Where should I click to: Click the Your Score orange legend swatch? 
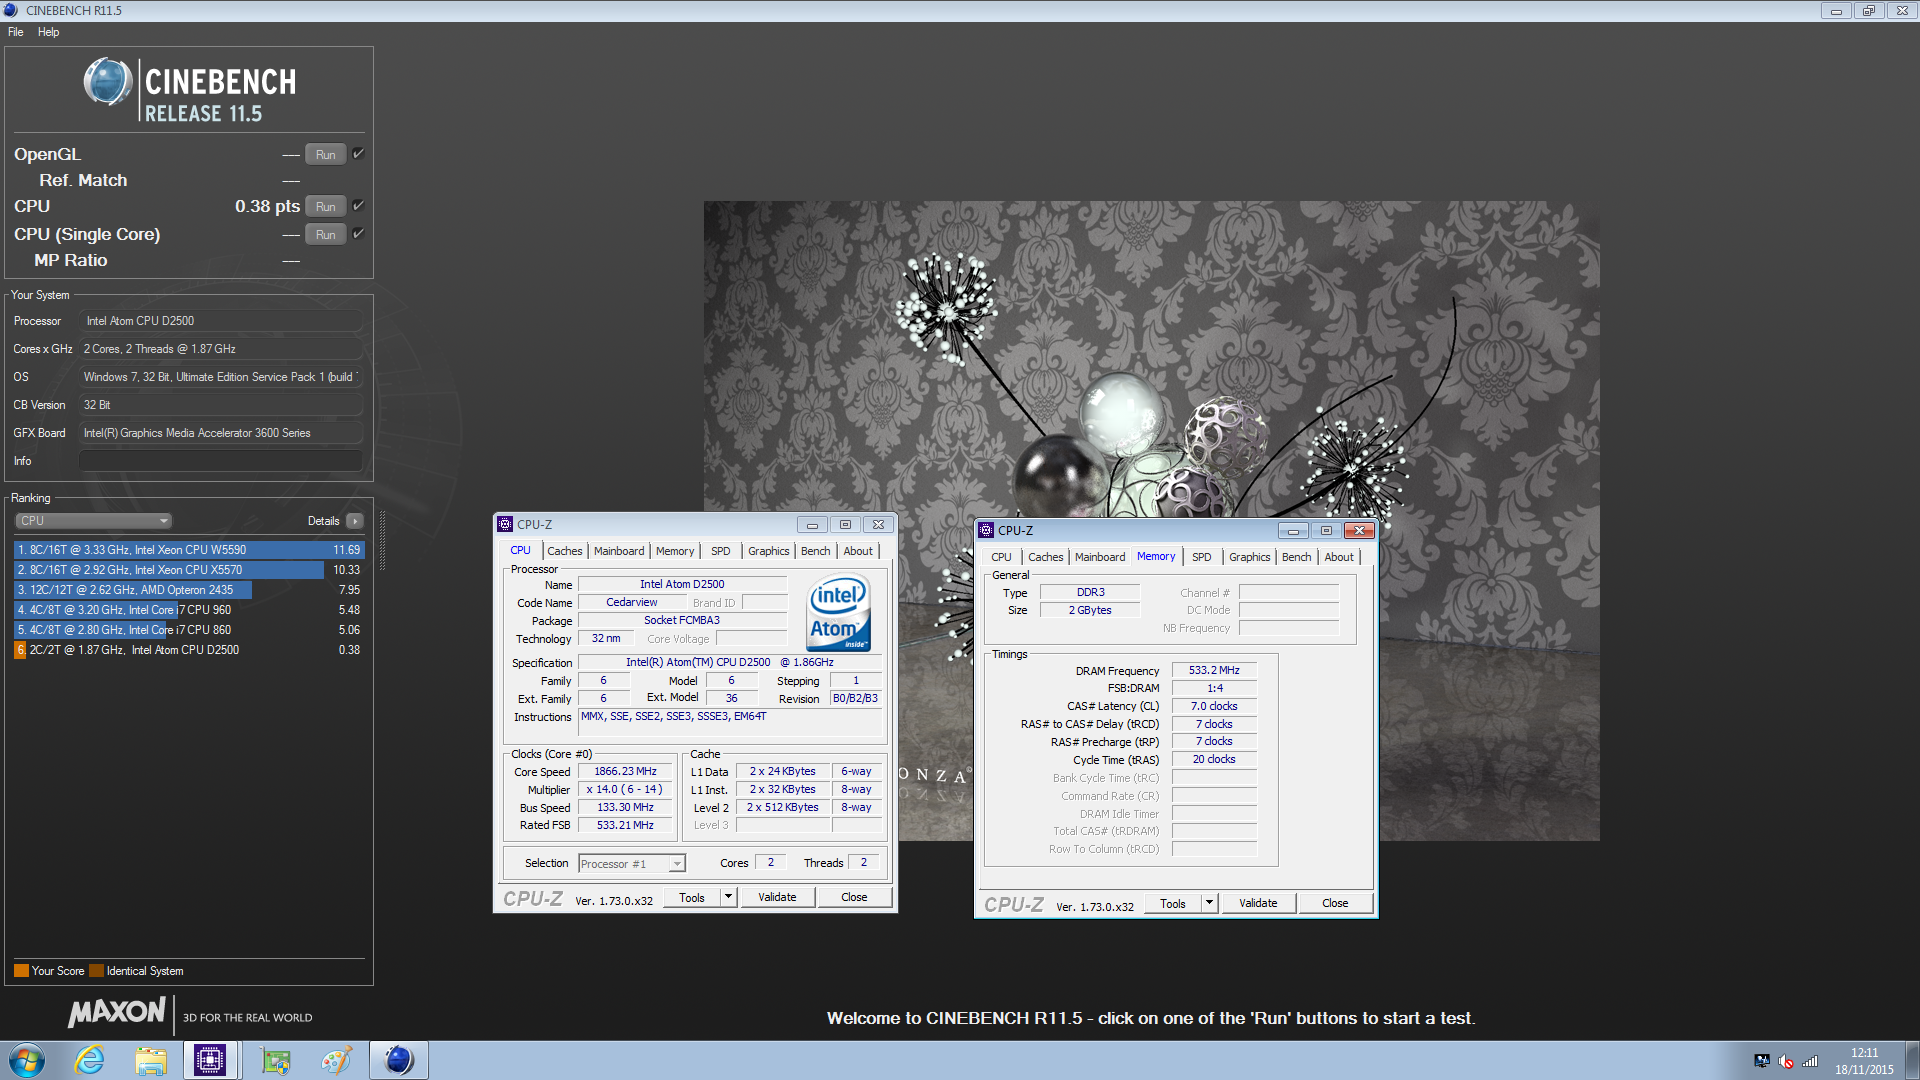point(21,971)
